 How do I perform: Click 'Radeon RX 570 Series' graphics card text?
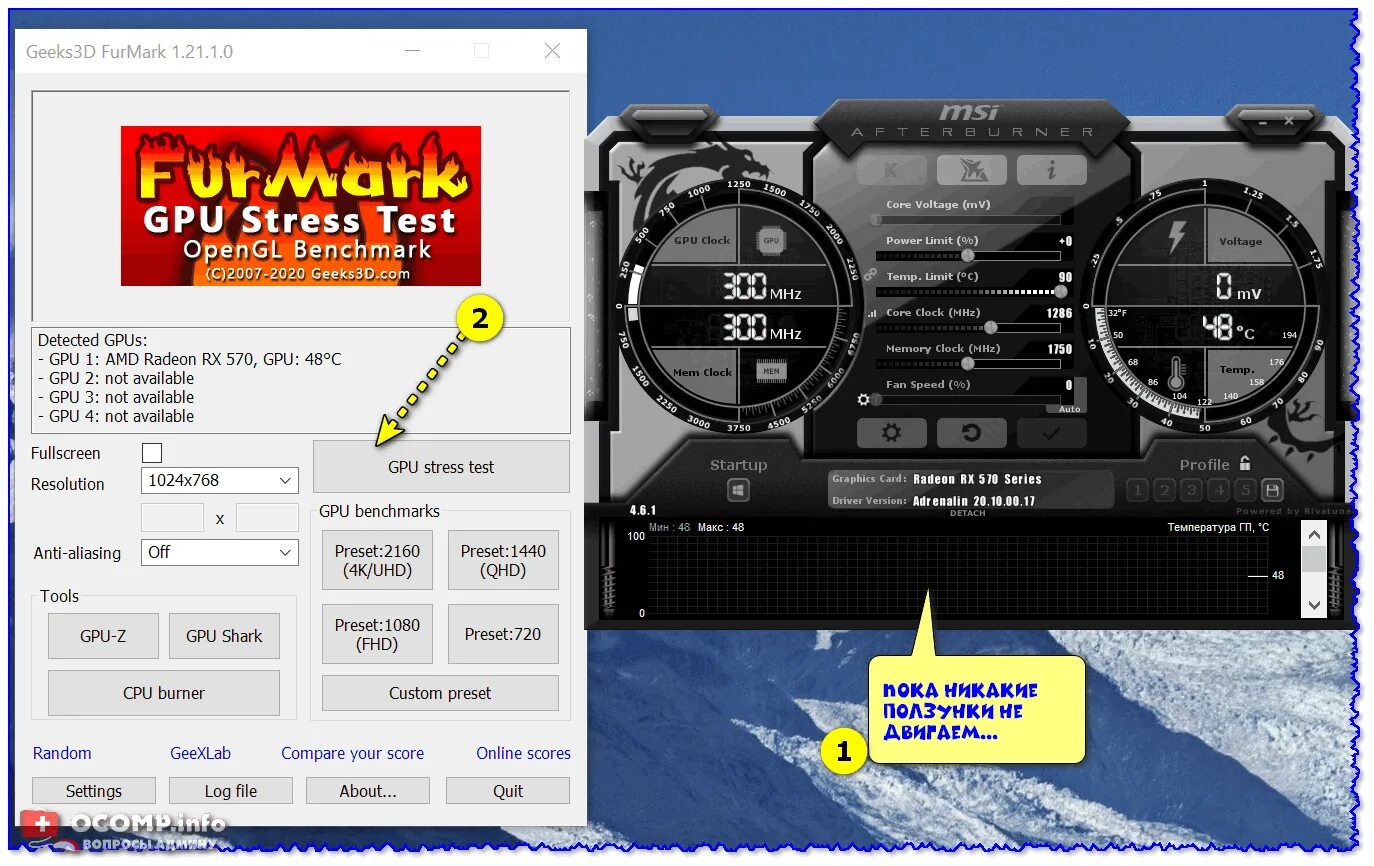click(x=977, y=479)
